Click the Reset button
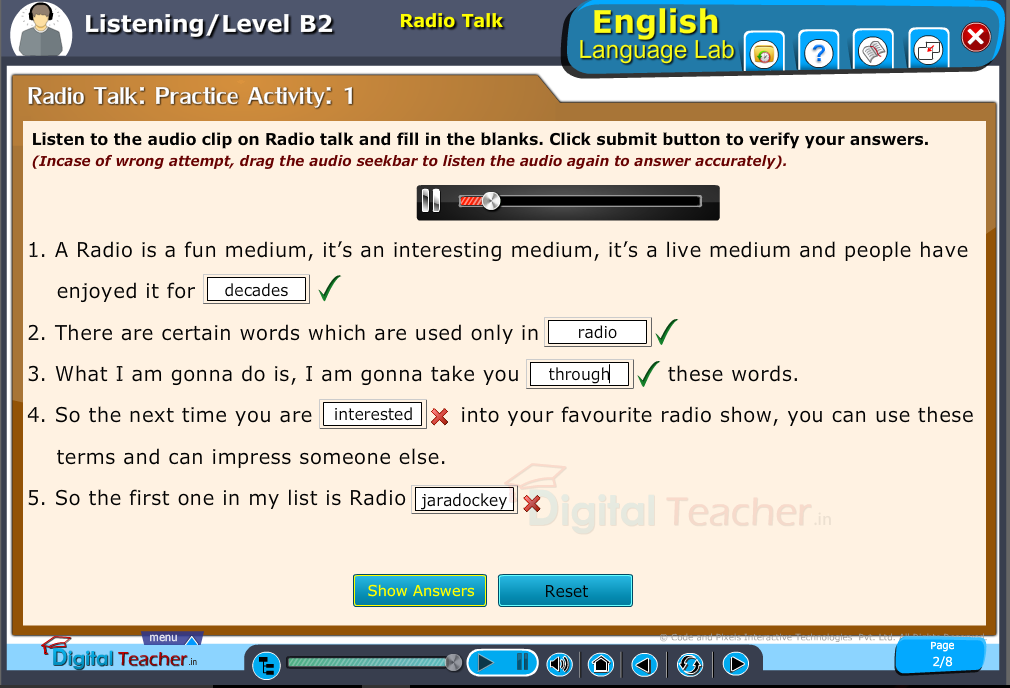The width and height of the screenshot is (1010, 688). tap(565, 591)
